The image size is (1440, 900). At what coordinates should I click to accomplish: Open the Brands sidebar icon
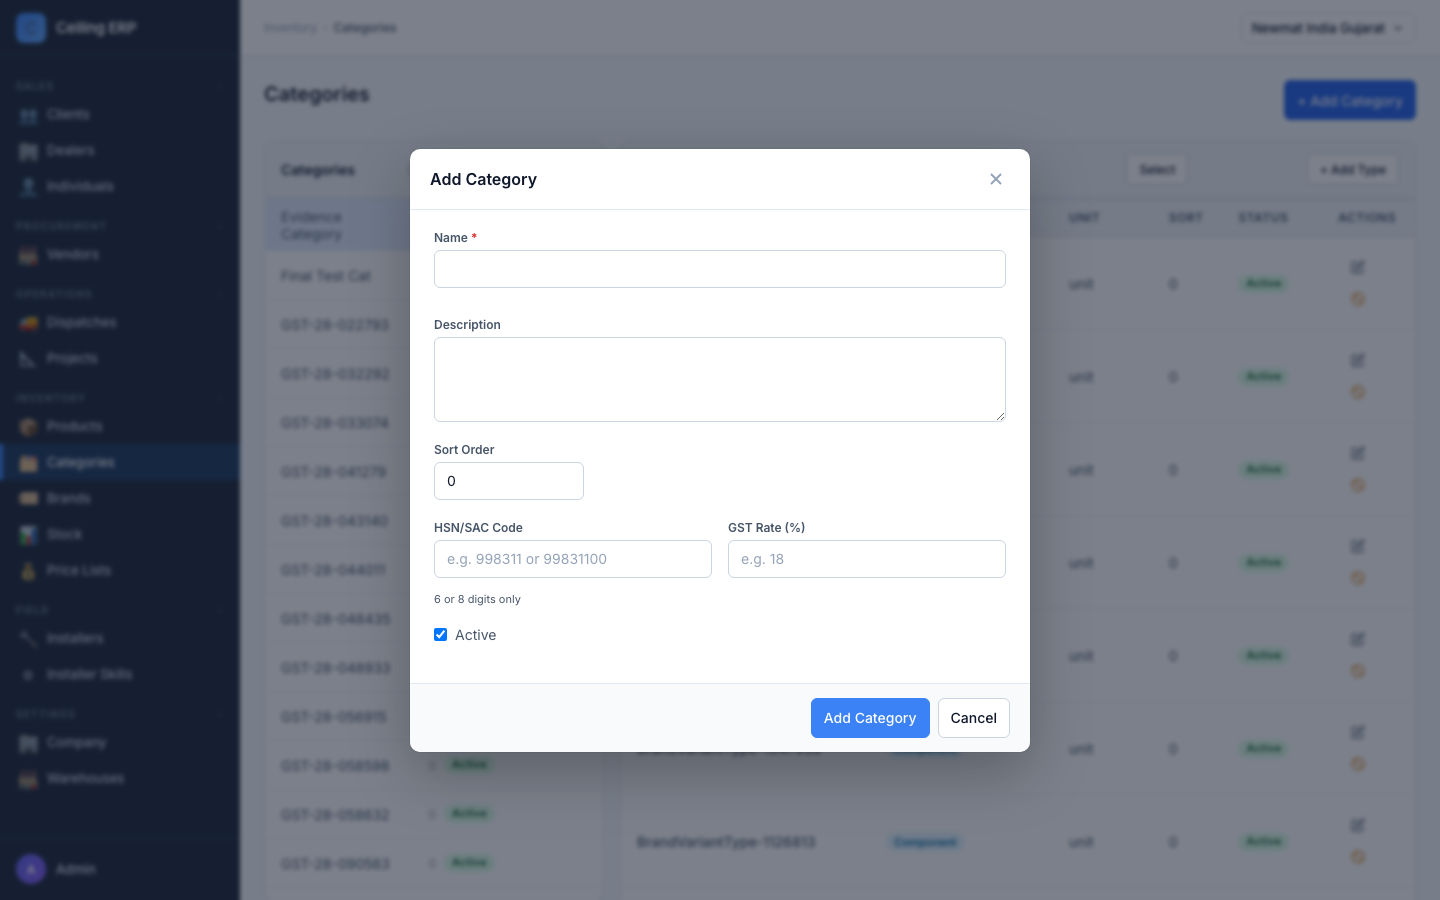coord(28,499)
